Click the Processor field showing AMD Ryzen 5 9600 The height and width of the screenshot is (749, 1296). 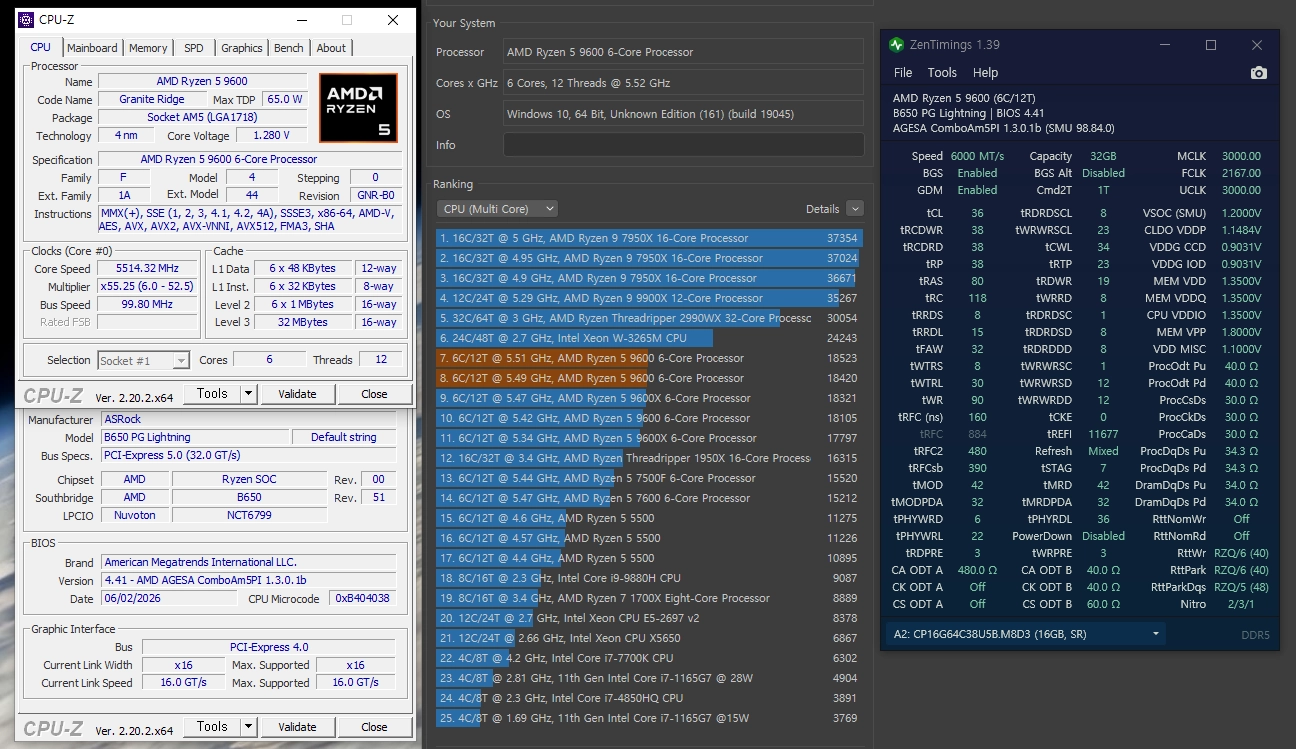[x=683, y=52]
